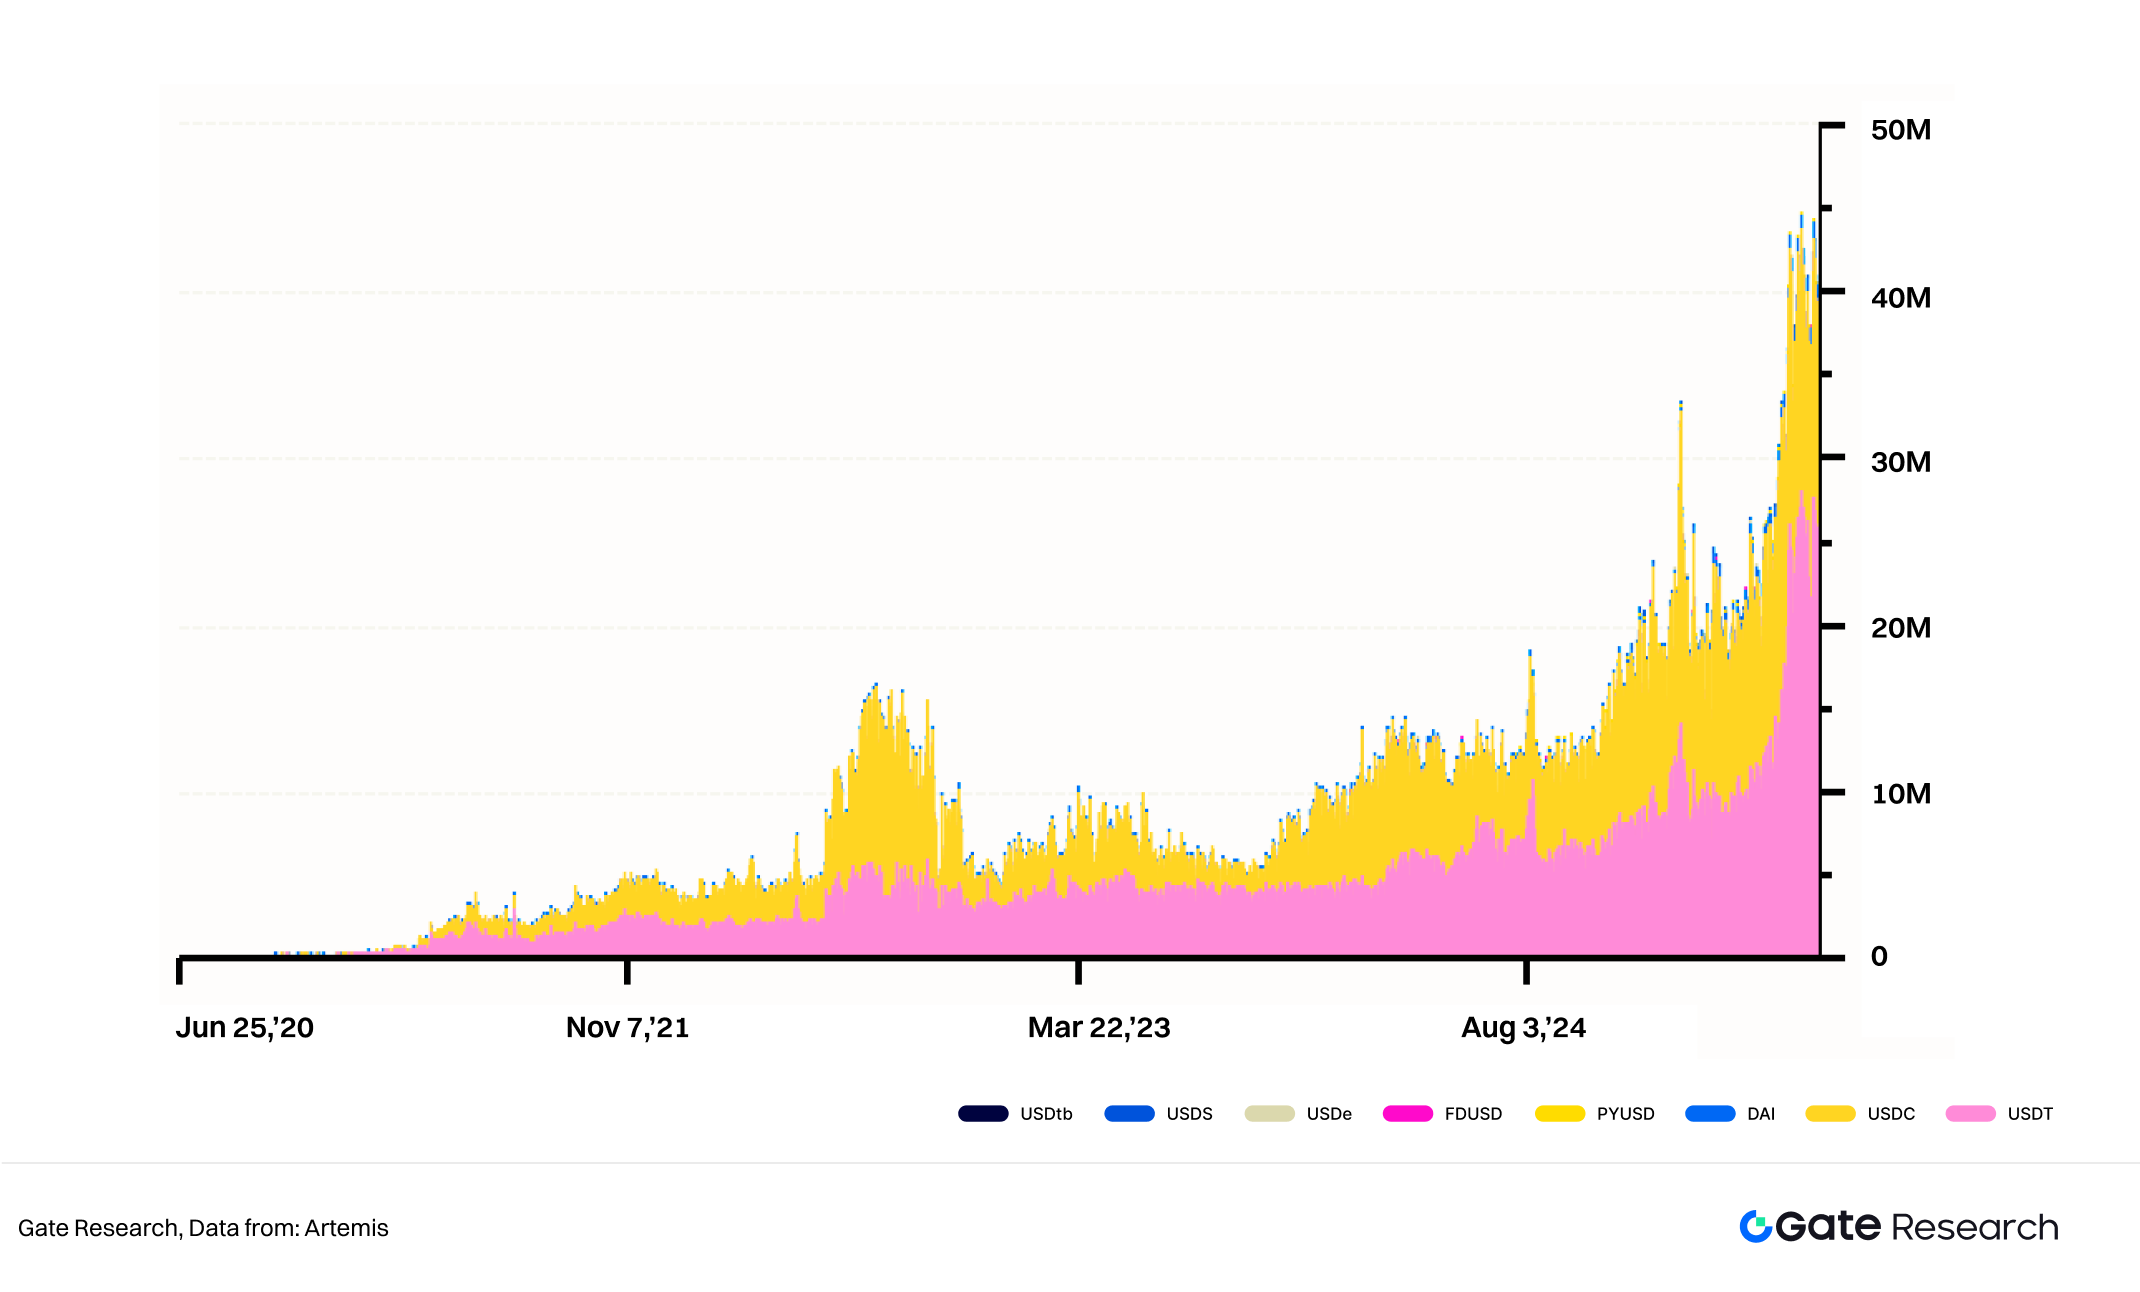
Task: Click the Gate Research brand text
Action: pos(1917,1227)
